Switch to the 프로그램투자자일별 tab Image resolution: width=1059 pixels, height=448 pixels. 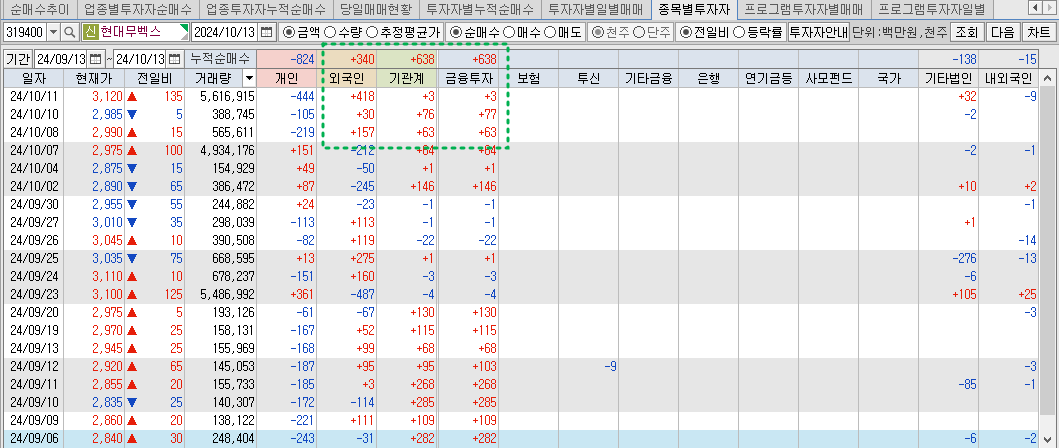coord(931,9)
